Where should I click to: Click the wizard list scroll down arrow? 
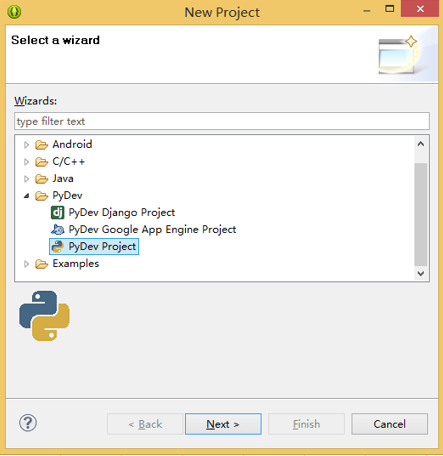pos(421,273)
